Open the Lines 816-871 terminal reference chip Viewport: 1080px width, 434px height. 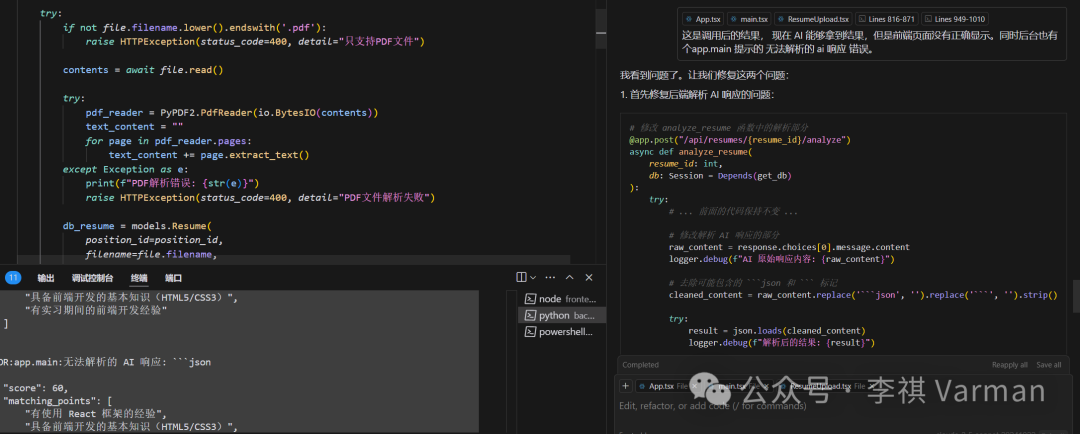click(886, 19)
